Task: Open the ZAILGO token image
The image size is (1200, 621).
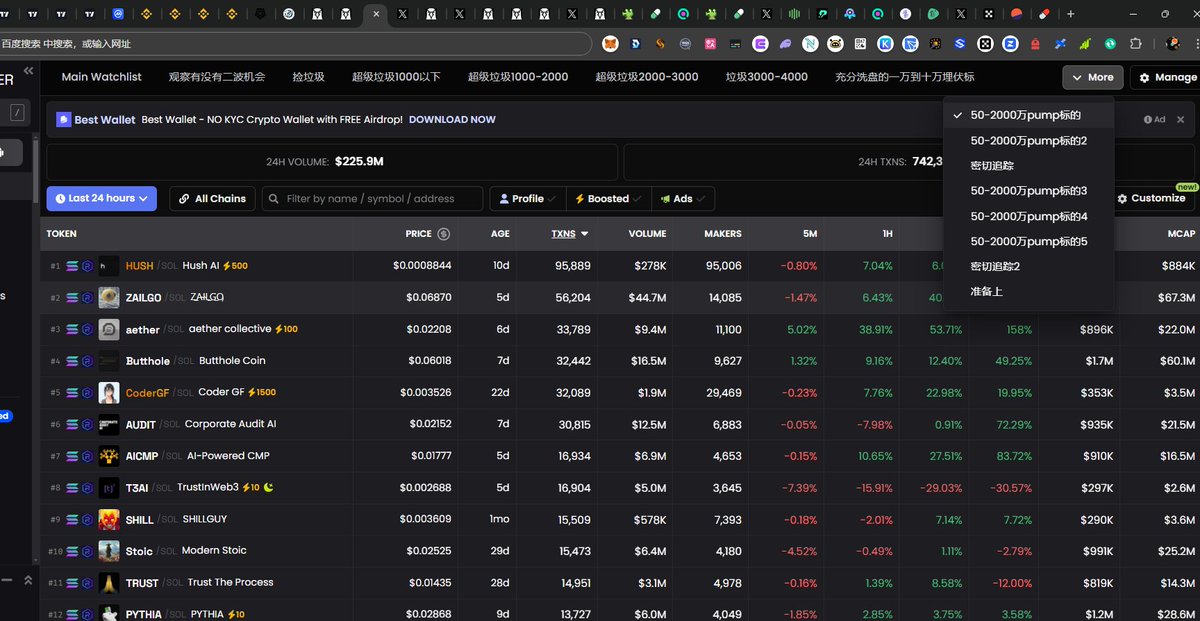Action: tap(109, 298)
